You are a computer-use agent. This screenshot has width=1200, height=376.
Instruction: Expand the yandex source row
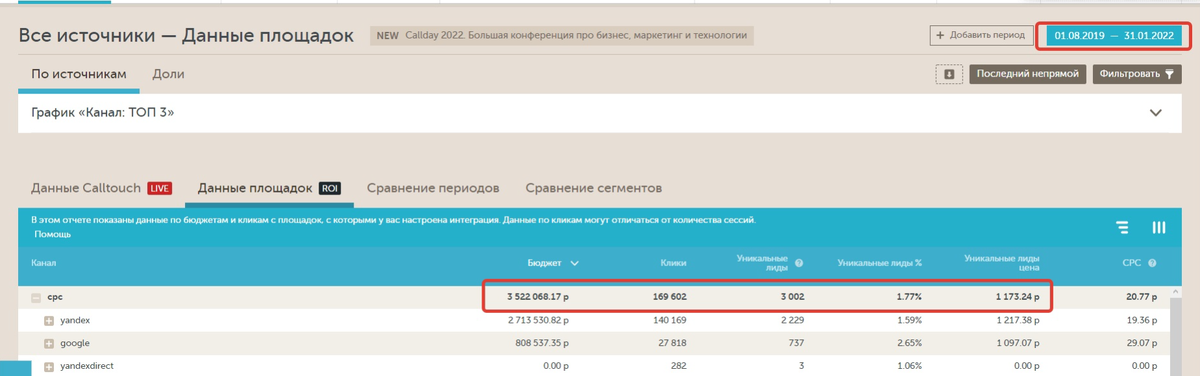tap(48, 320)
